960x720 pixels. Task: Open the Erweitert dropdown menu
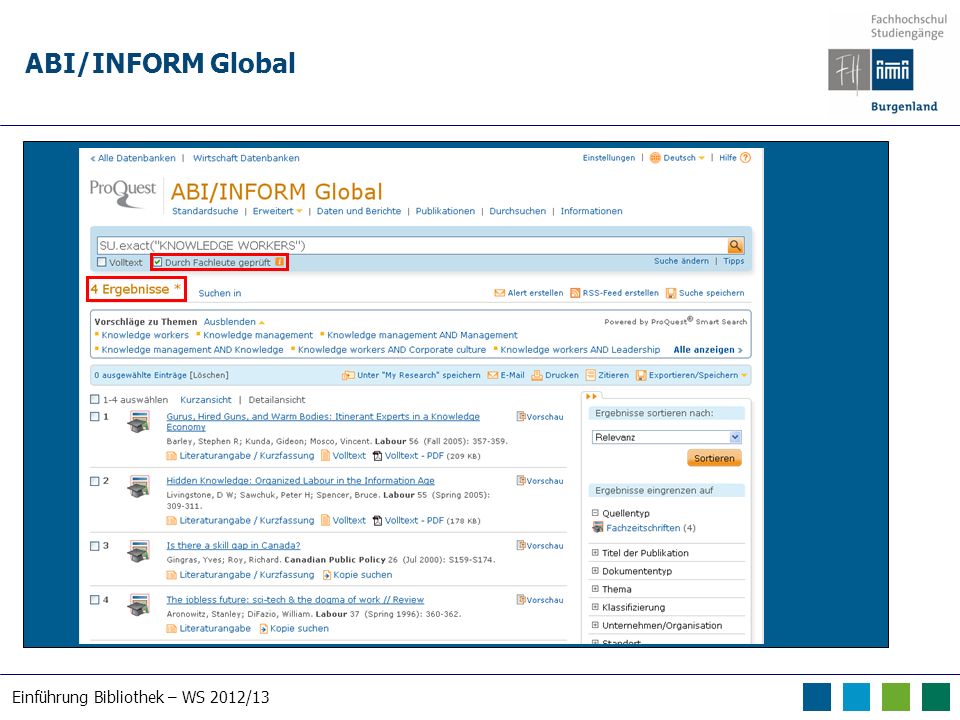click(x=277, y=211)
